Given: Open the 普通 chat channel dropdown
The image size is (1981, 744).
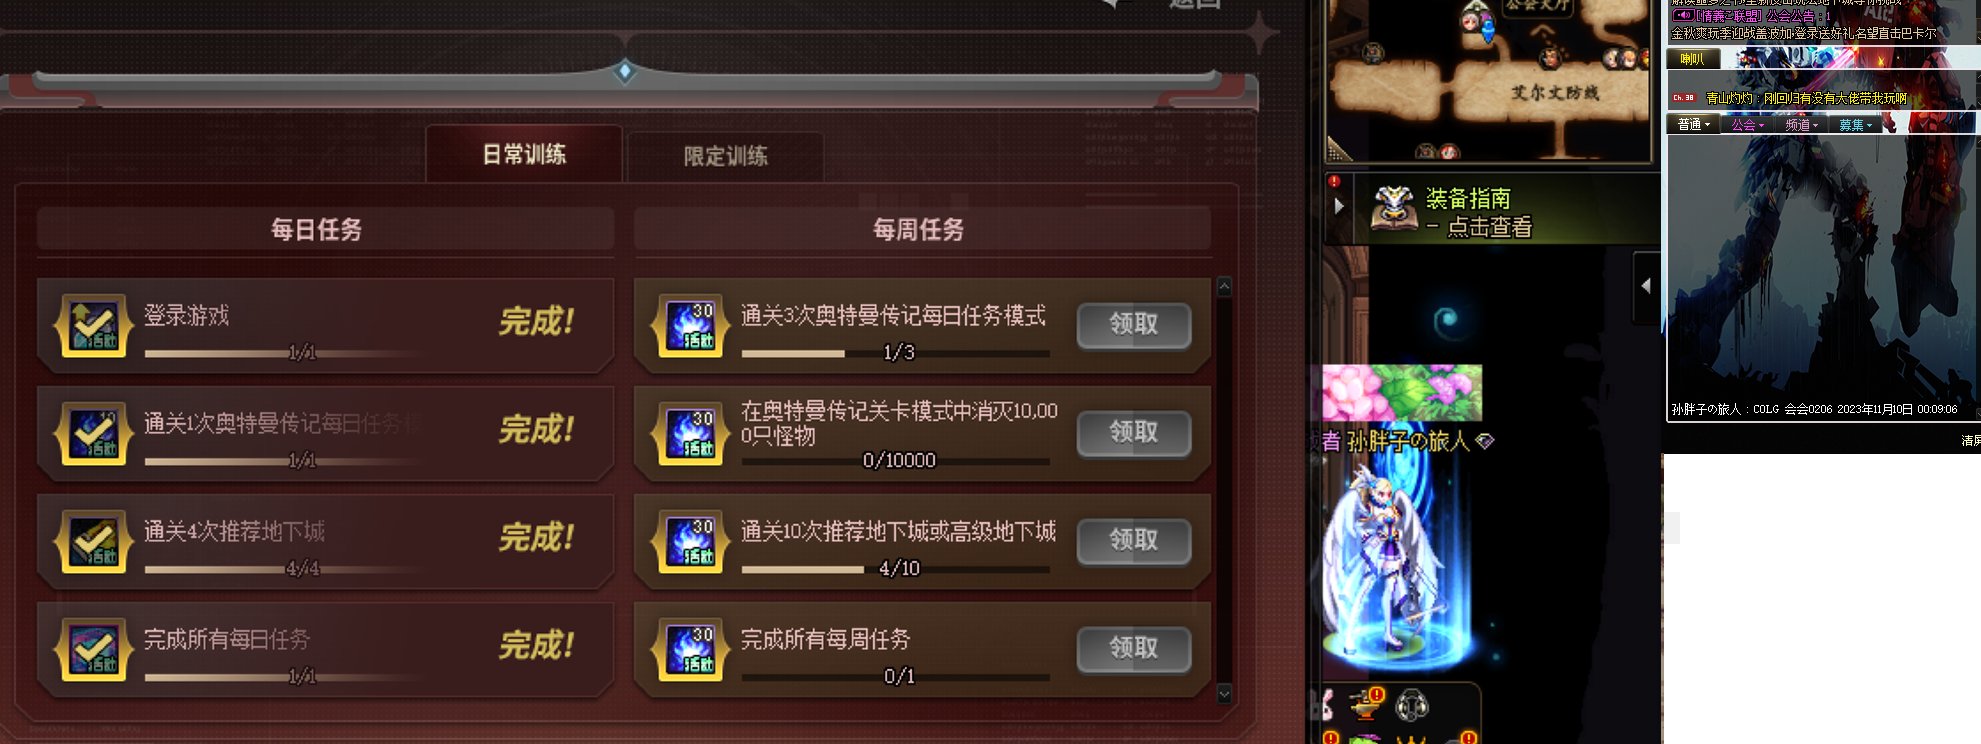Looking at the screenshot, I should pos(1693,124).
